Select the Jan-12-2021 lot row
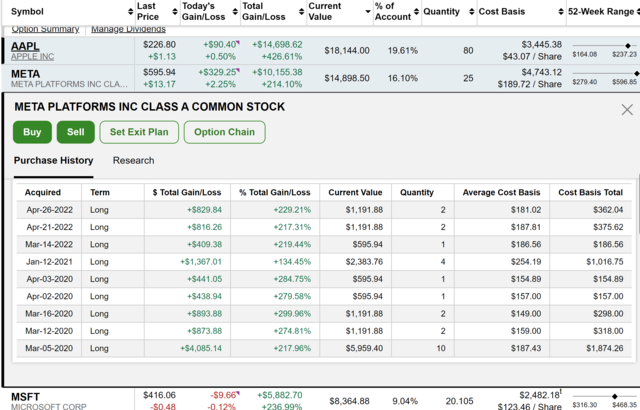Screen dimensions: 640x410 [x=324, y=262]
